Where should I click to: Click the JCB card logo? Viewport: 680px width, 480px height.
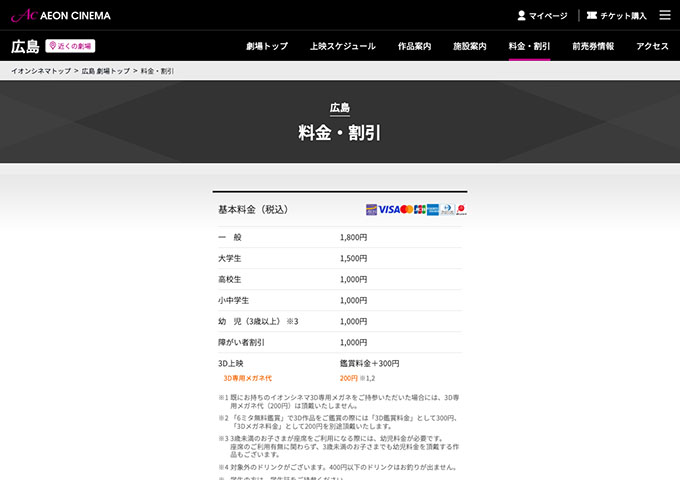coord(420,209)
